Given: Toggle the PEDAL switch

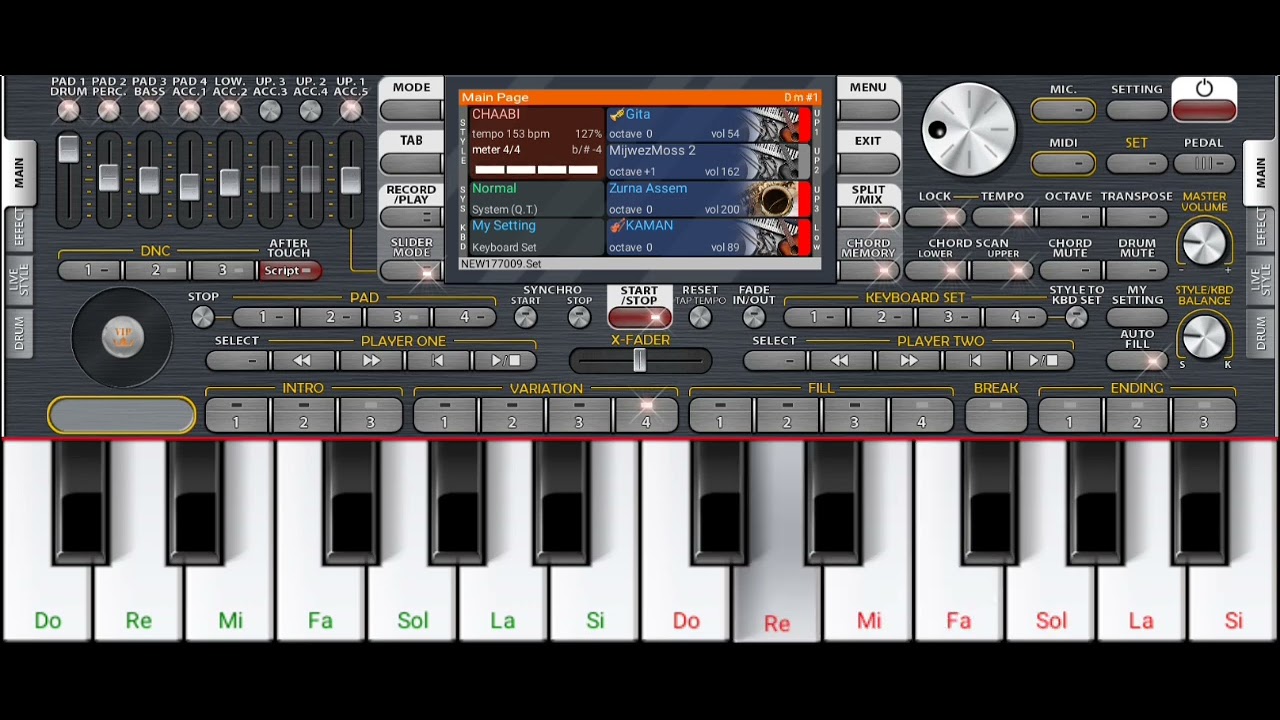Looking at the screenshot, I should 1204,163.
